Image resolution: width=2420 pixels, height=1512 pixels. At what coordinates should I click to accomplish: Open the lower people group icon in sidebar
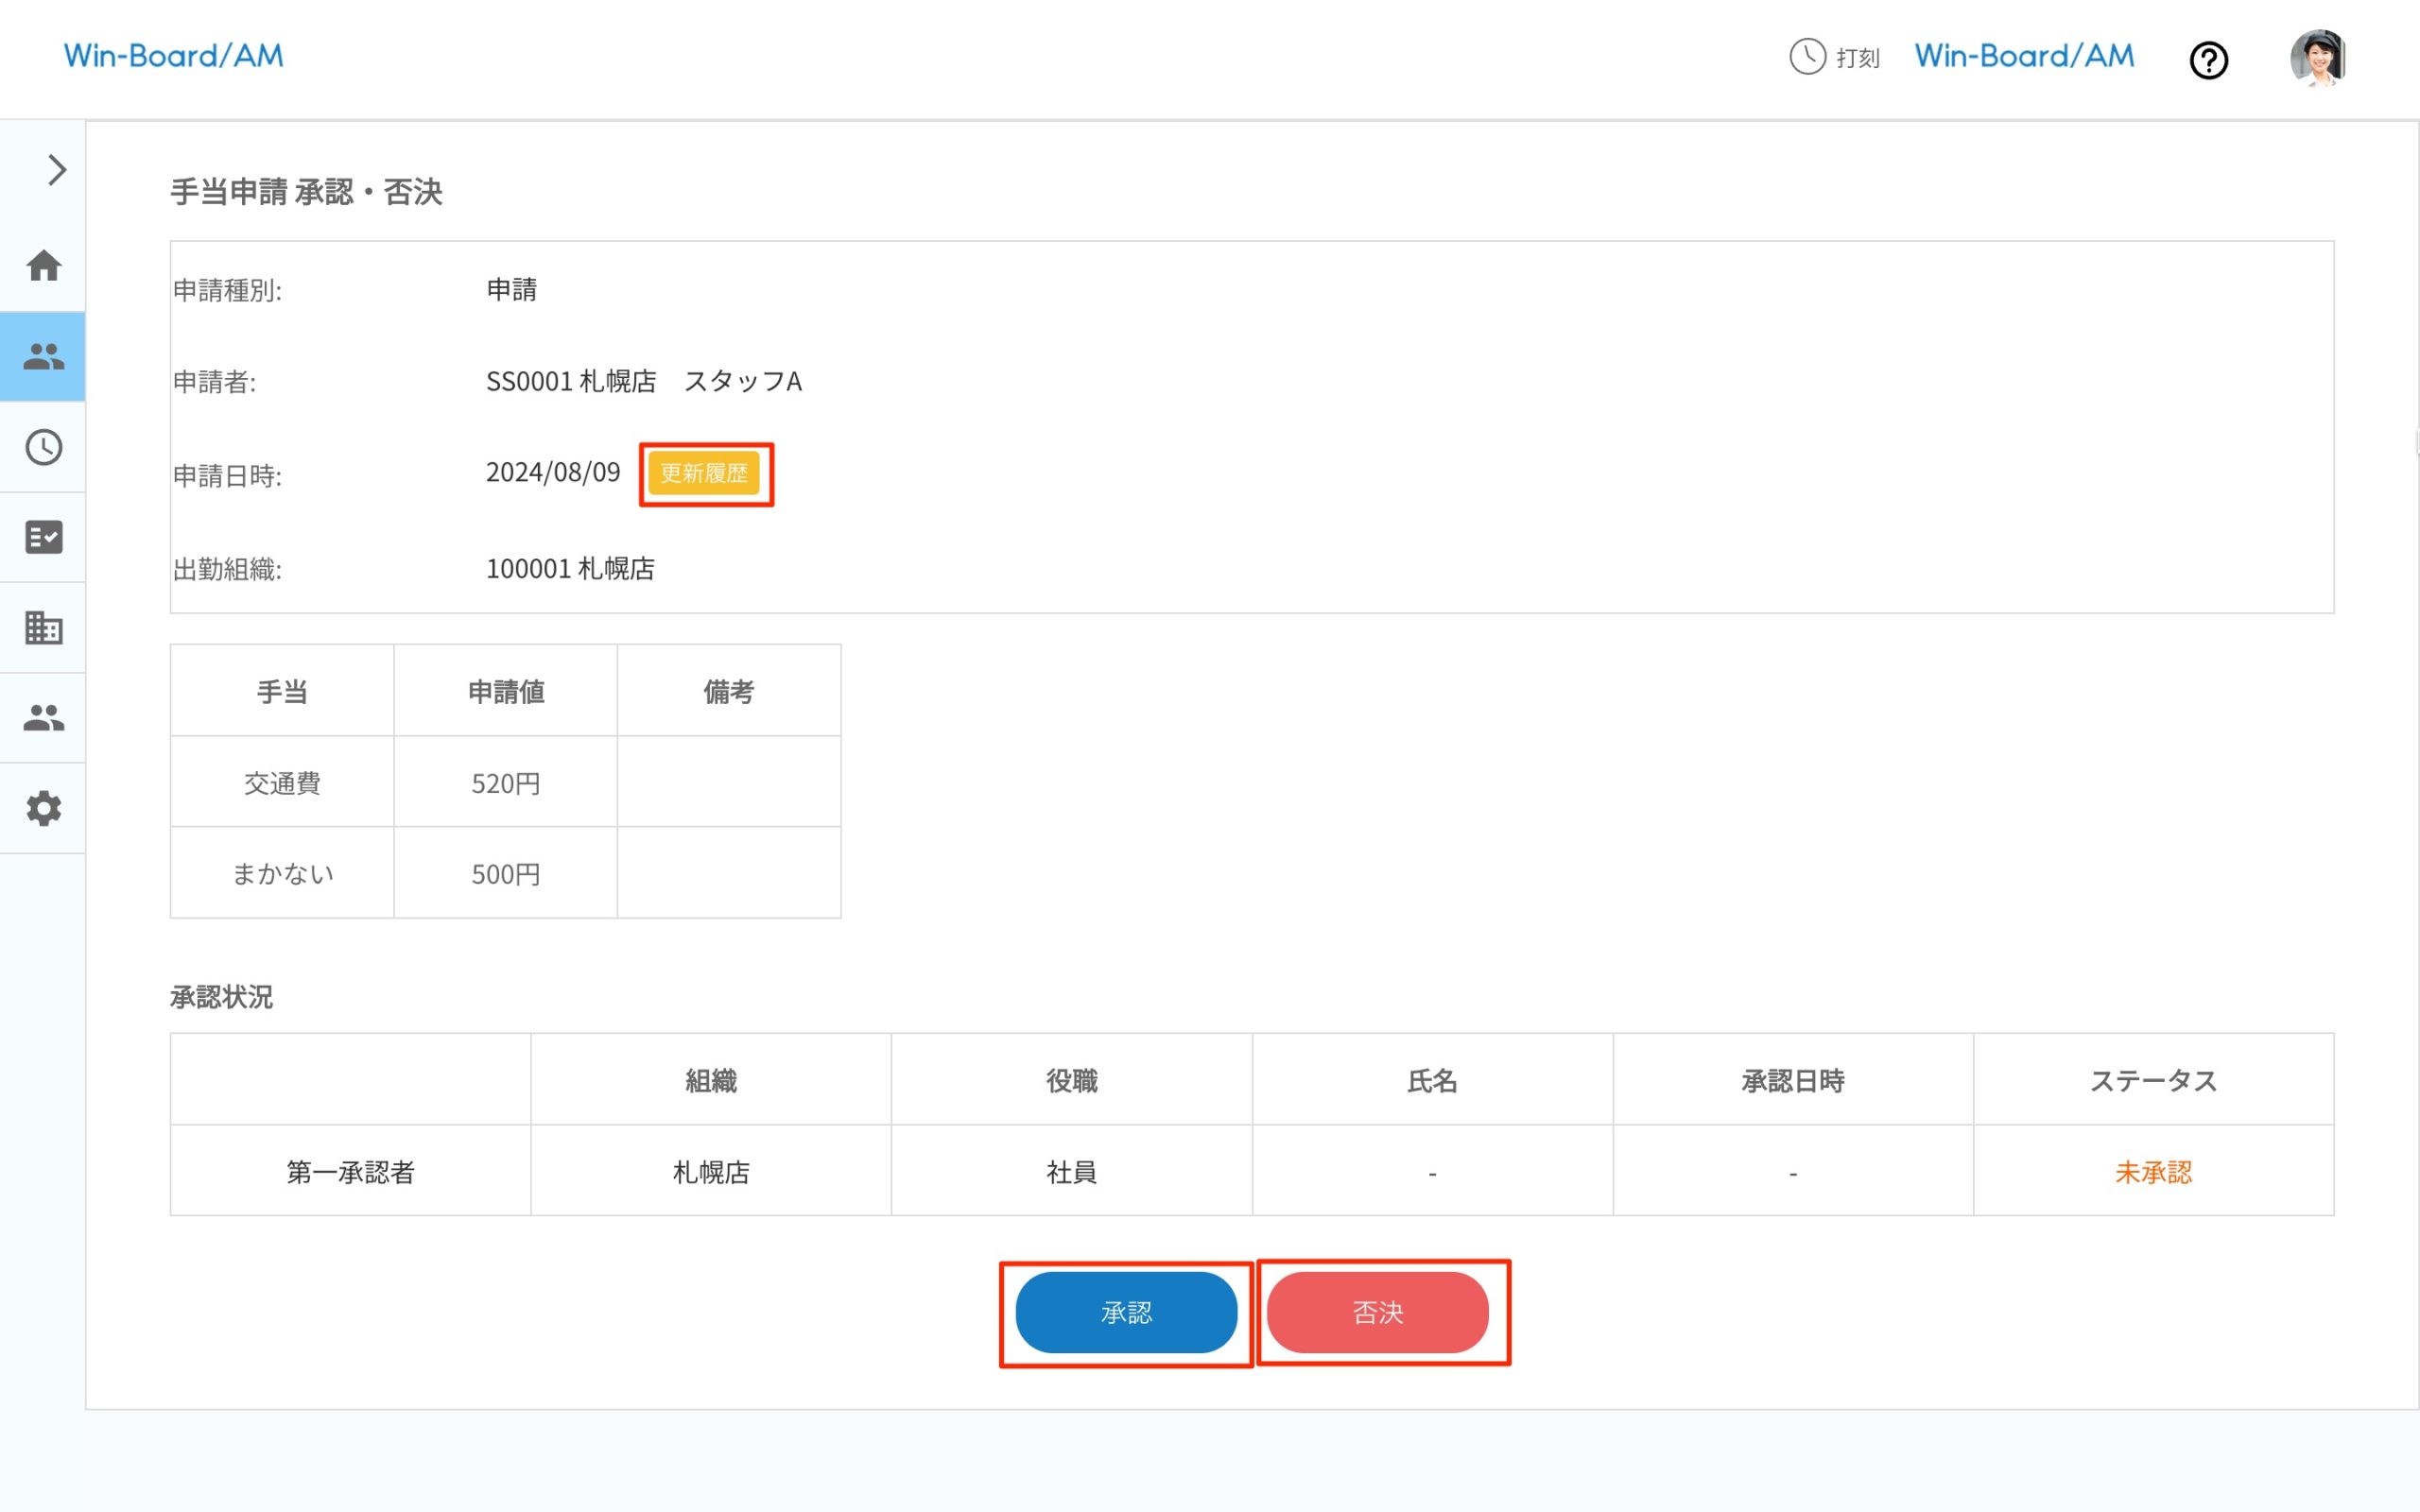[x=43, y=718]
